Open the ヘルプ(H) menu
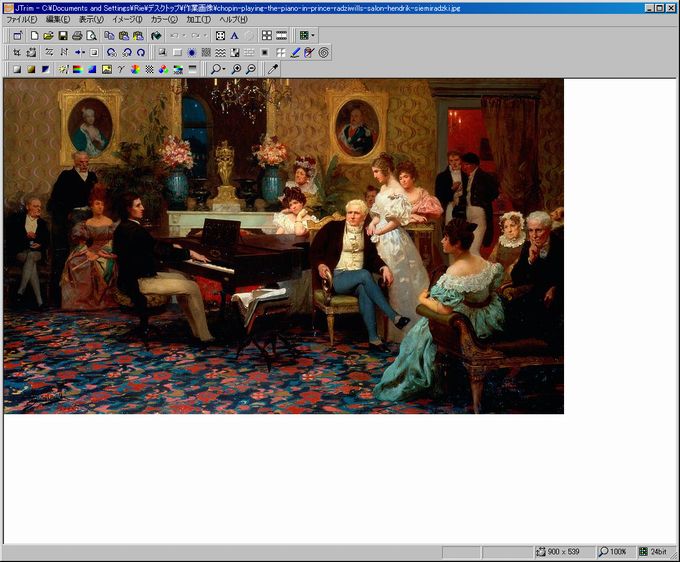680x562 pixels. 233,19
